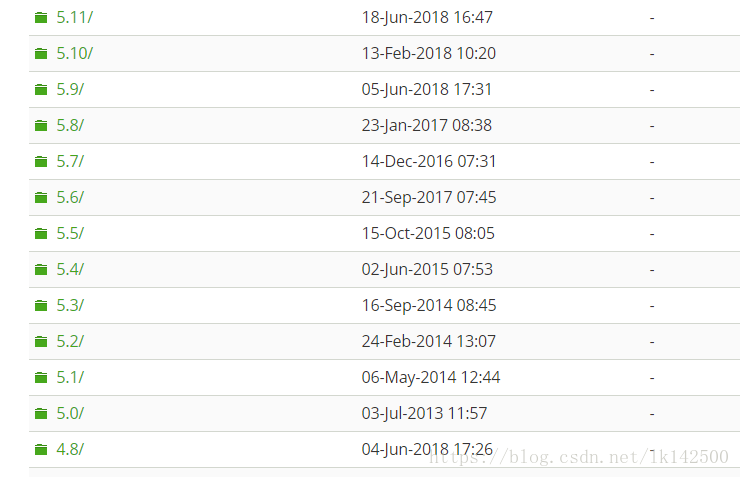Browse the 5.0/ folder link

(x=70, y=414)
